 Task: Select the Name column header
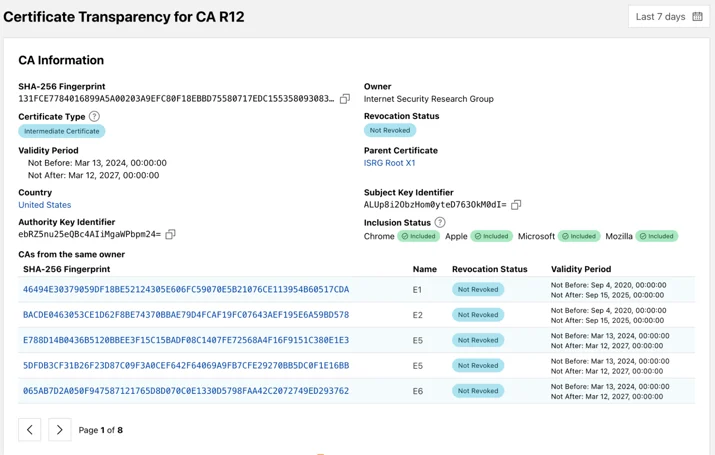[425, 269]
